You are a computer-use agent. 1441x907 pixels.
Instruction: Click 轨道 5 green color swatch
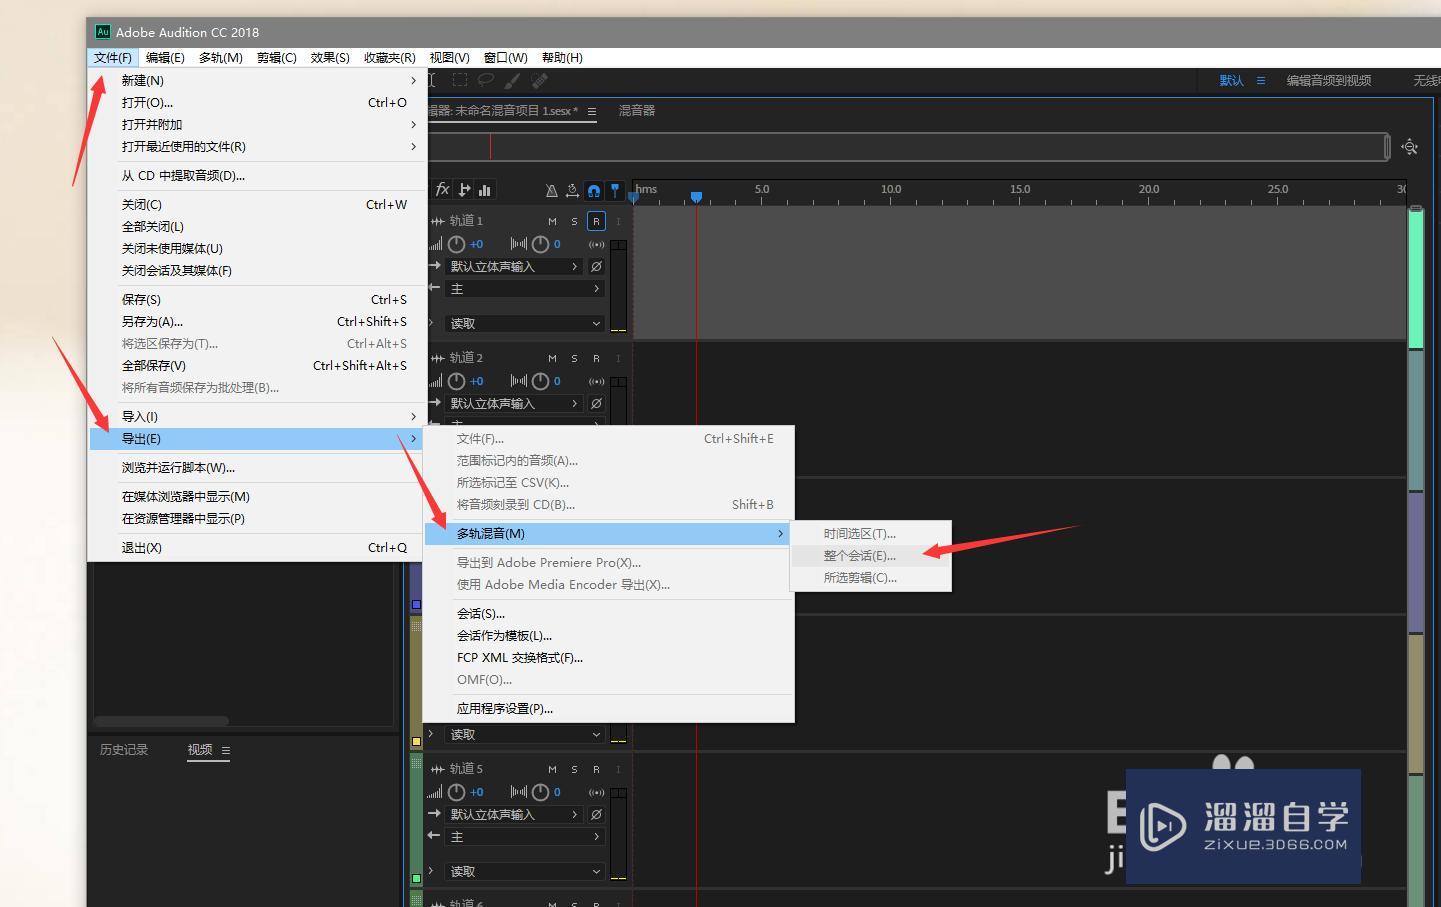coord(417,878)
